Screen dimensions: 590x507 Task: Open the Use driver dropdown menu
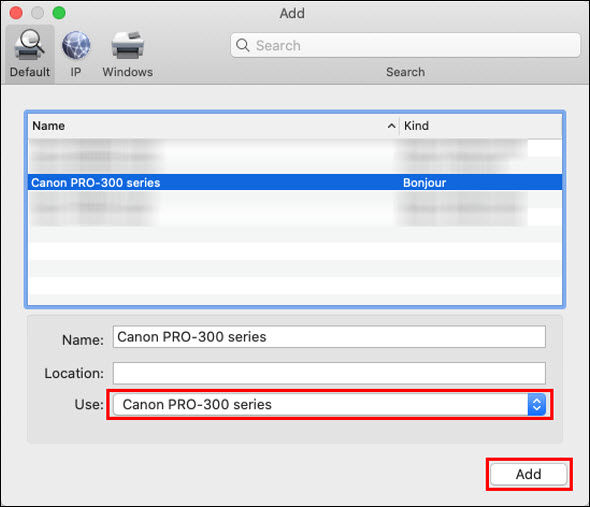click(330, 405)
